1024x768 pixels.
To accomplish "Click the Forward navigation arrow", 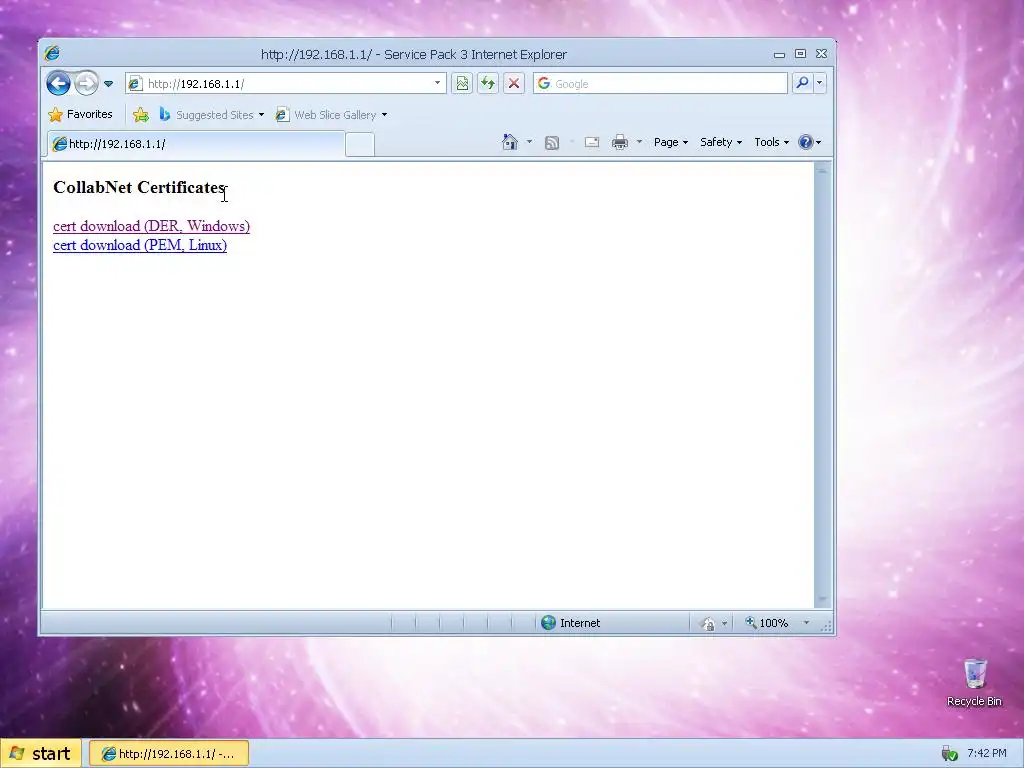I will point(86,84).
